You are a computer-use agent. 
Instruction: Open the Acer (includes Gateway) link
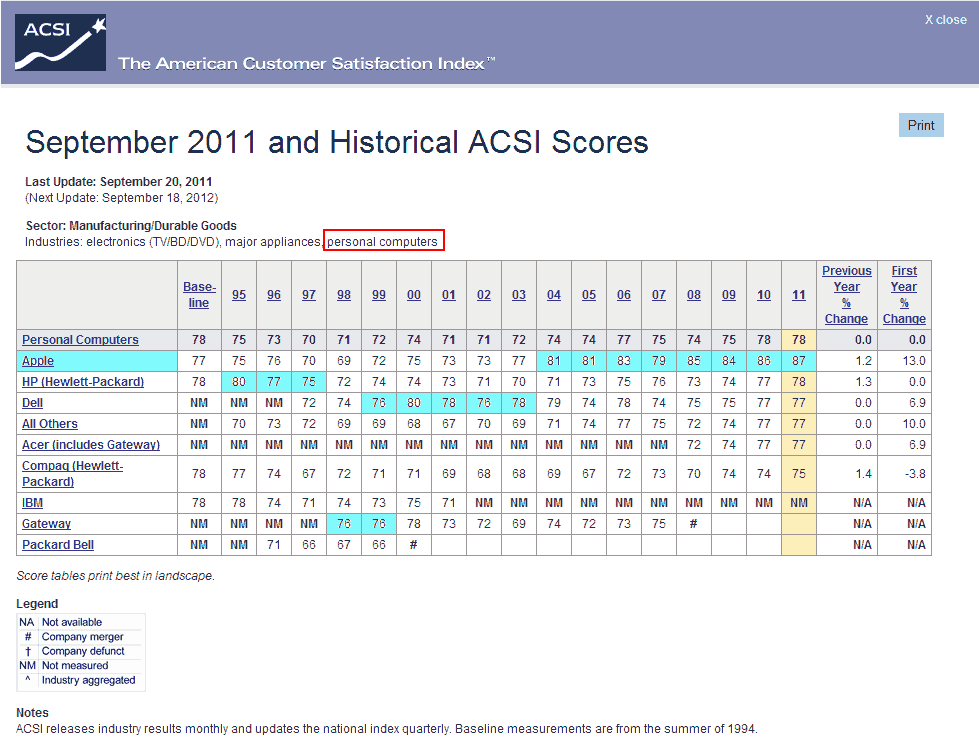pyautogui.click(x=91, y=445)
